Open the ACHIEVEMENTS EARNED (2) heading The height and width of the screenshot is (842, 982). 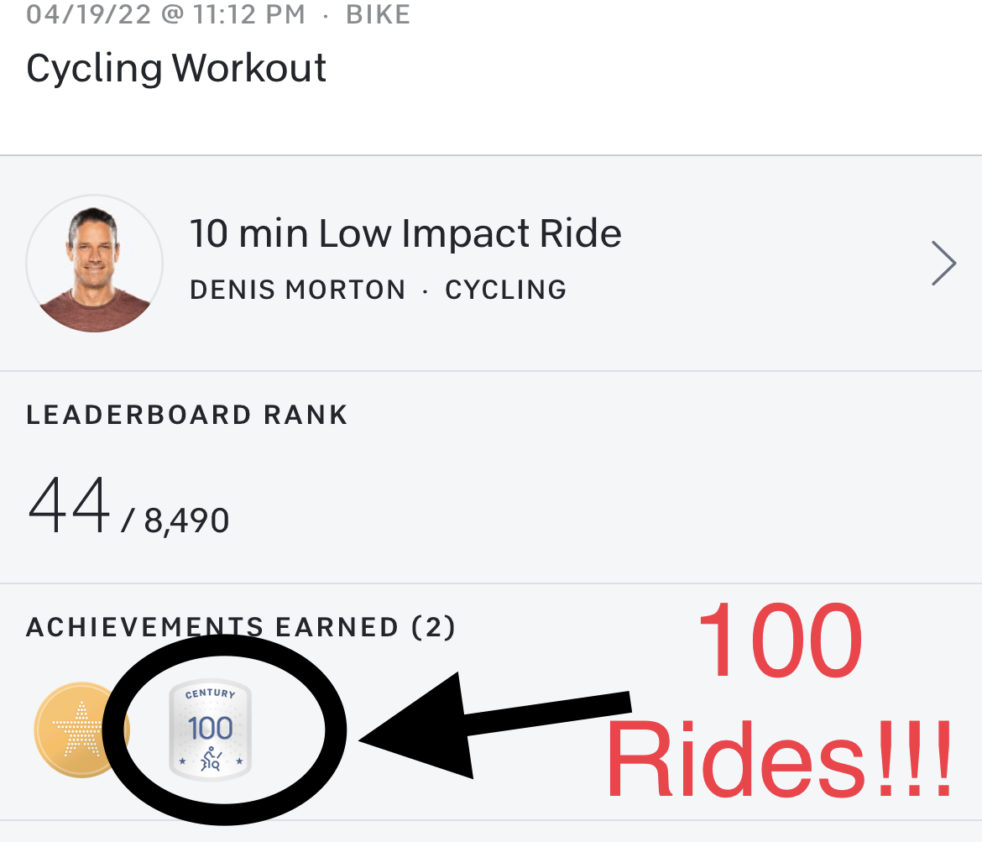(243, 628)
